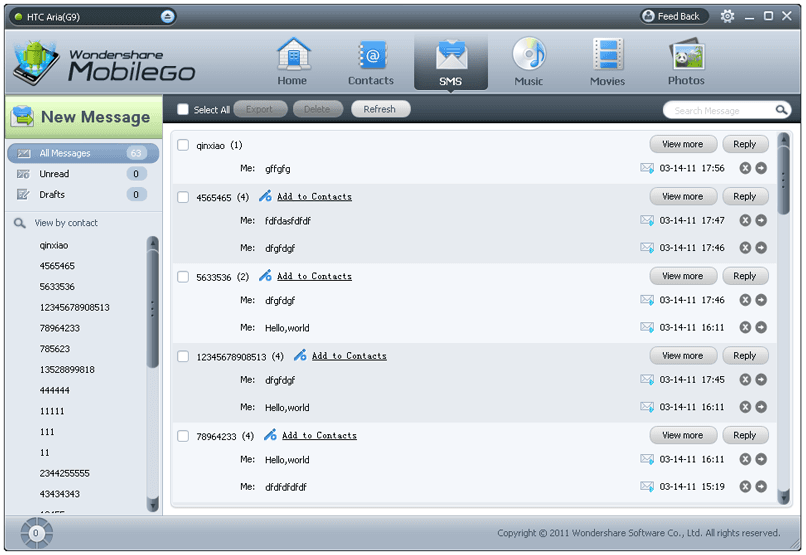
Task: Click the Delete button in toolbar
Action: pos(318,109)
